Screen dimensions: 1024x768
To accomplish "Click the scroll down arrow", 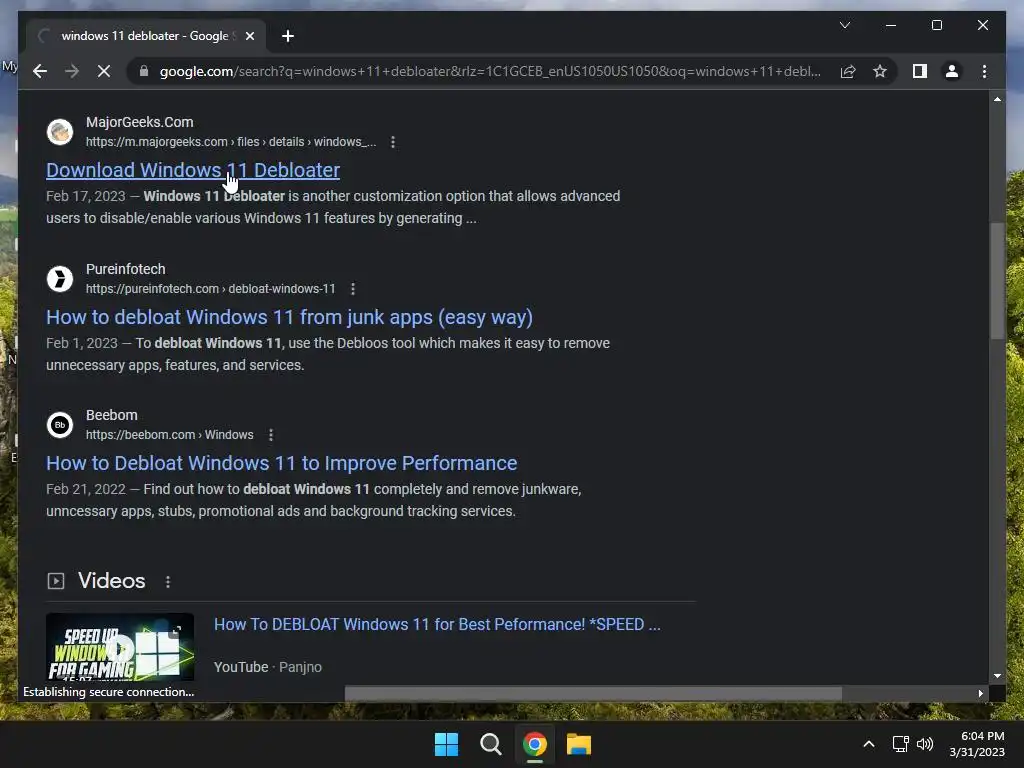I will click(997, 676).
